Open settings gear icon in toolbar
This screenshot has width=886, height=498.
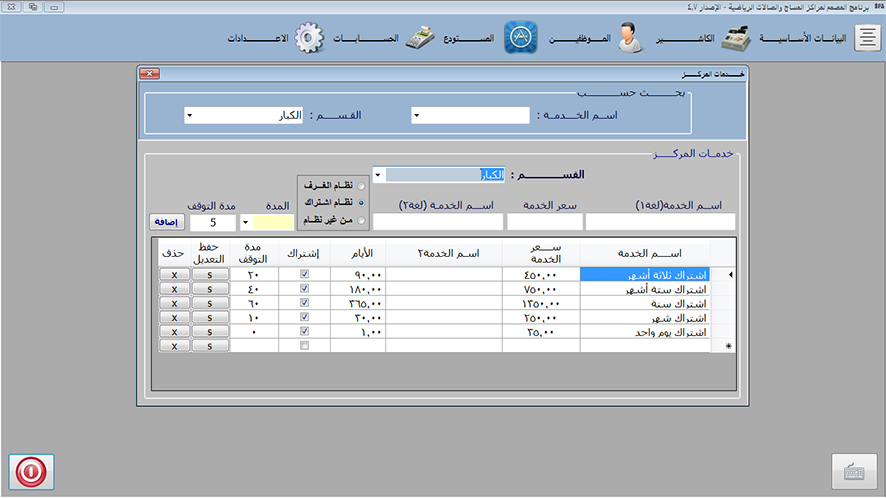(x=311, y=39)
